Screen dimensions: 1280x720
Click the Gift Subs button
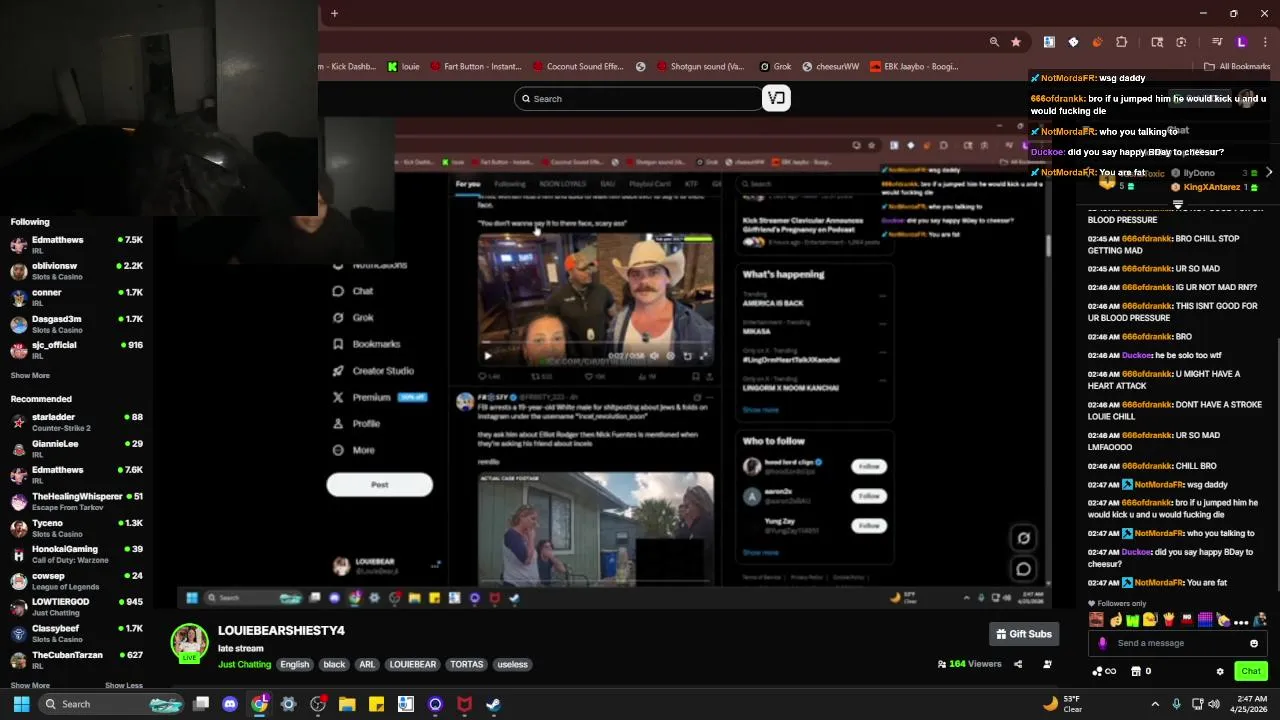pyautogui.click(x=1024, y=634)
